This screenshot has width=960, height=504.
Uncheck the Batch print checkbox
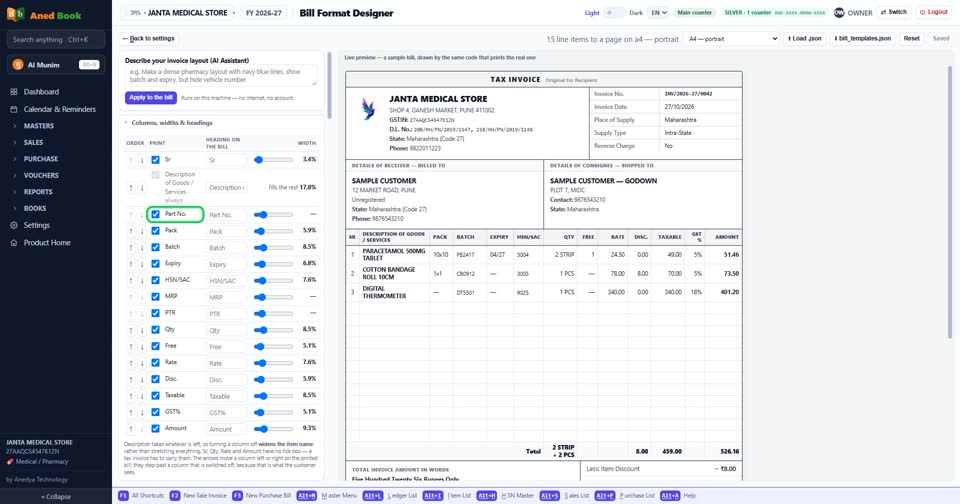pyautogui.click(x=156, y=247)
